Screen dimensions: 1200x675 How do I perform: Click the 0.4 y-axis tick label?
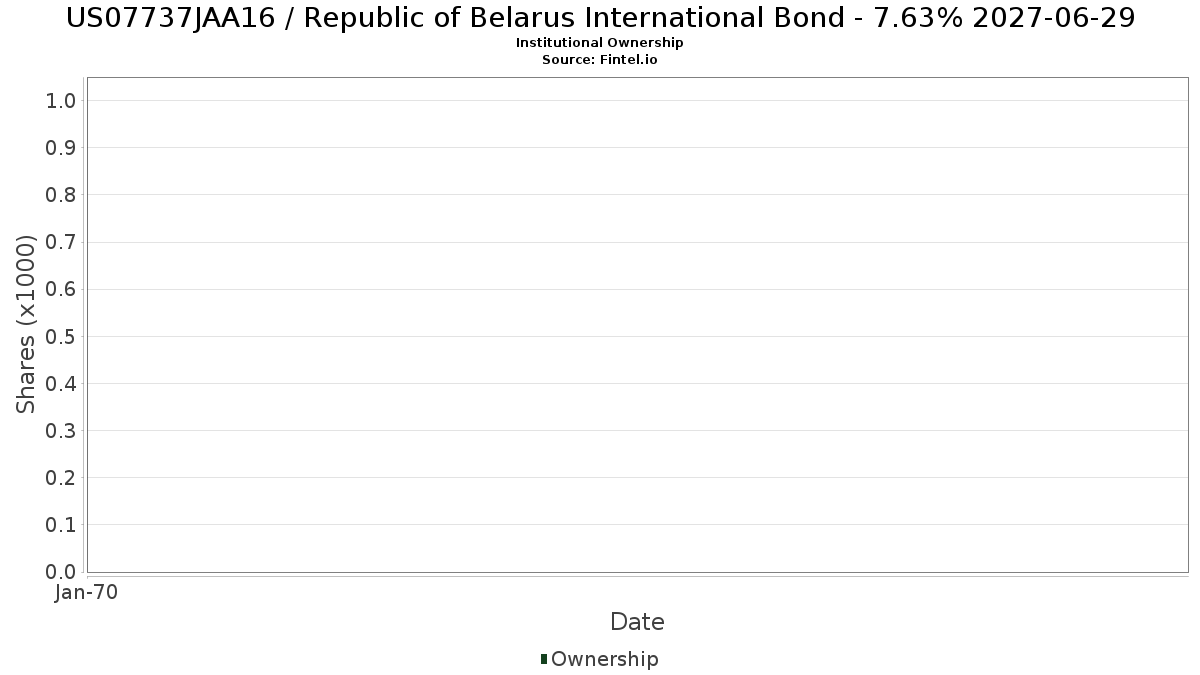(61, 383)
